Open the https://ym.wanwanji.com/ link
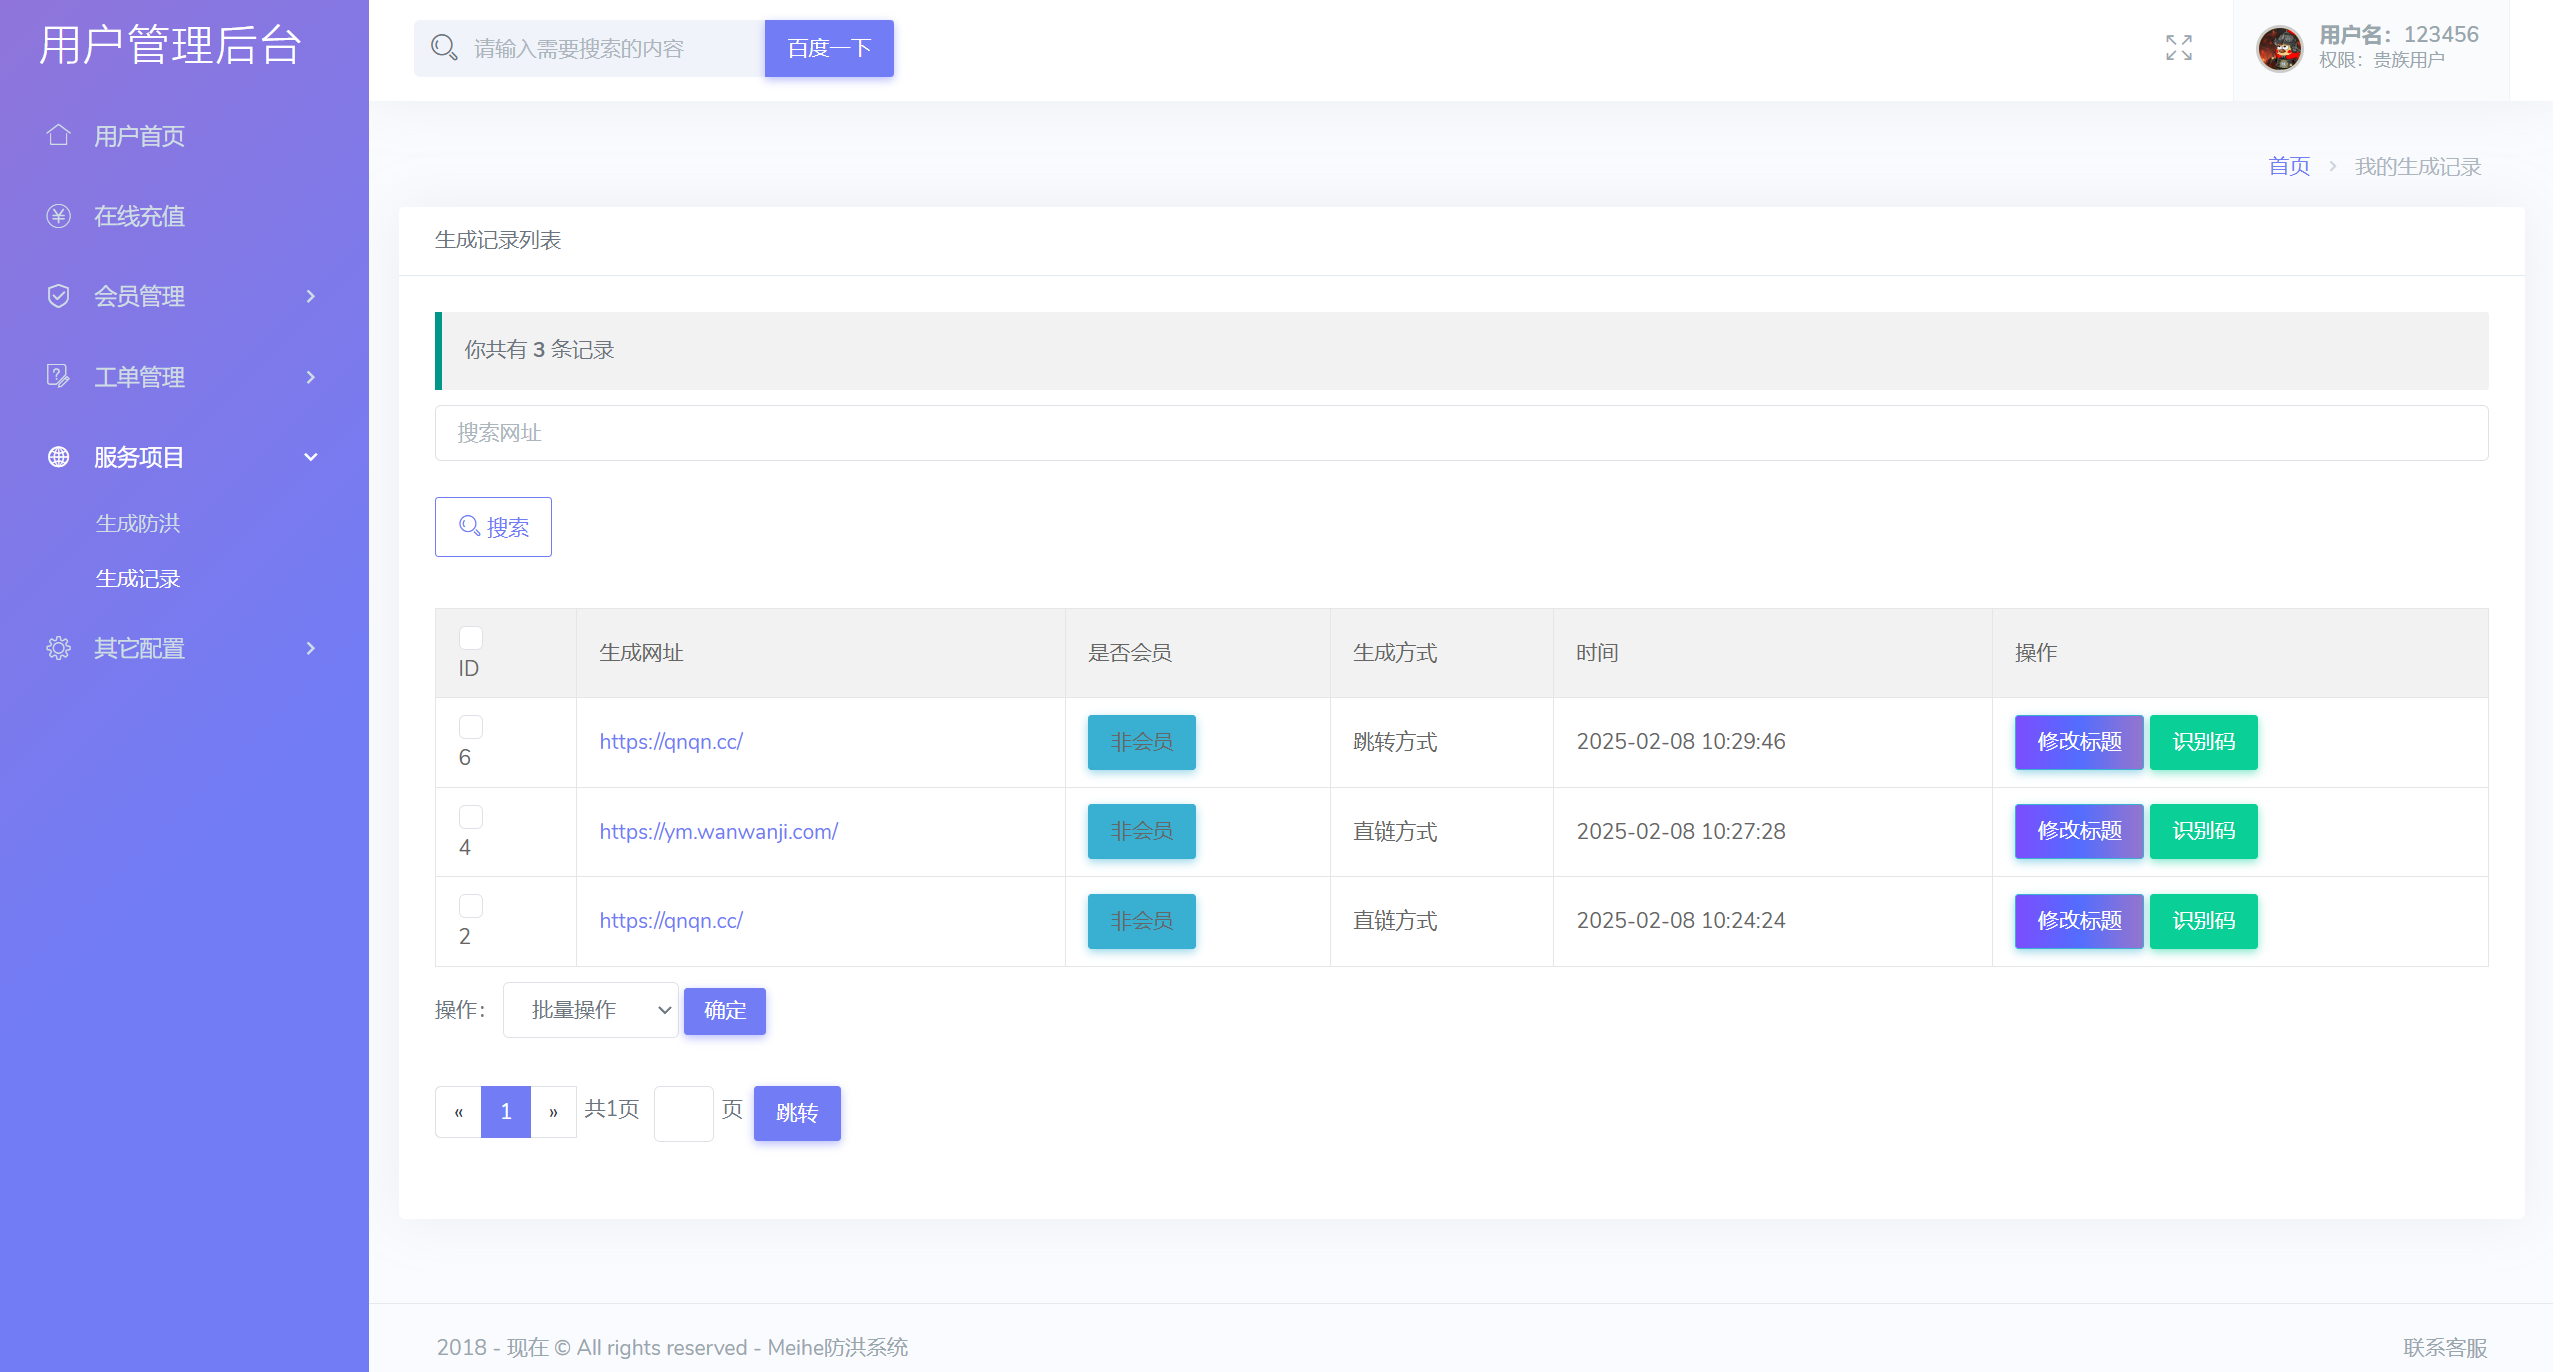2553x1372 pixels. click(x=718, y=831)
